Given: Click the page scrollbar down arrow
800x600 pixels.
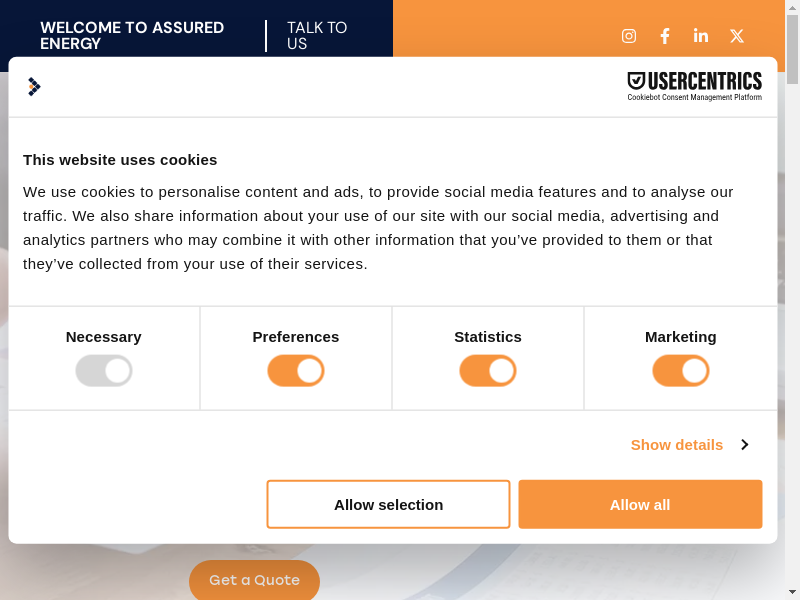Looking at the screenshot, I should click(x=792, y=592).
